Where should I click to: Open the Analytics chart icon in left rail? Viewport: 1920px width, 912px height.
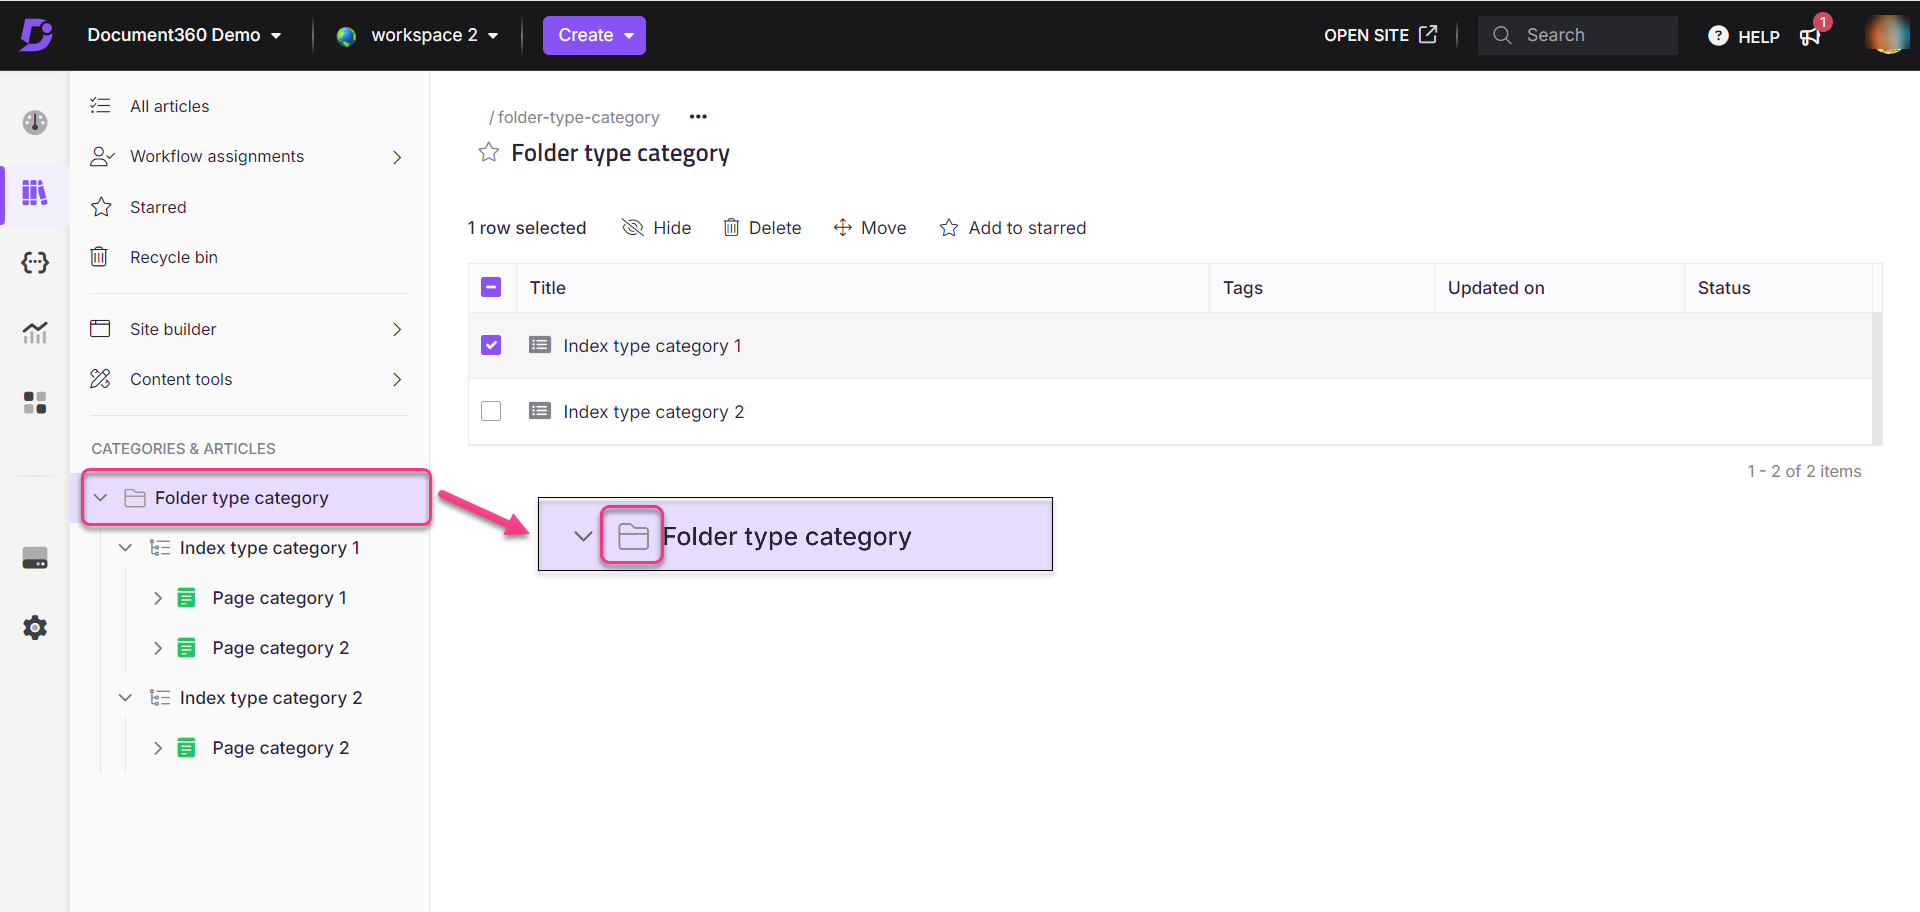[35, 332]
